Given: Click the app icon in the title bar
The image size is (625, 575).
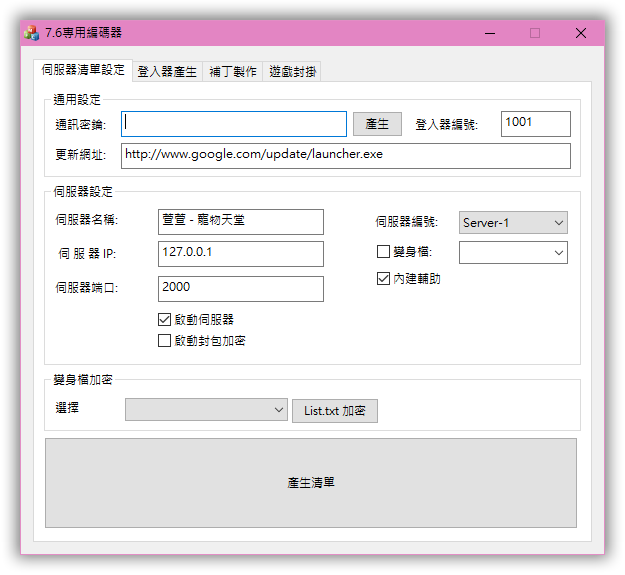Looking at the screenshot, I should pos(31,33).
